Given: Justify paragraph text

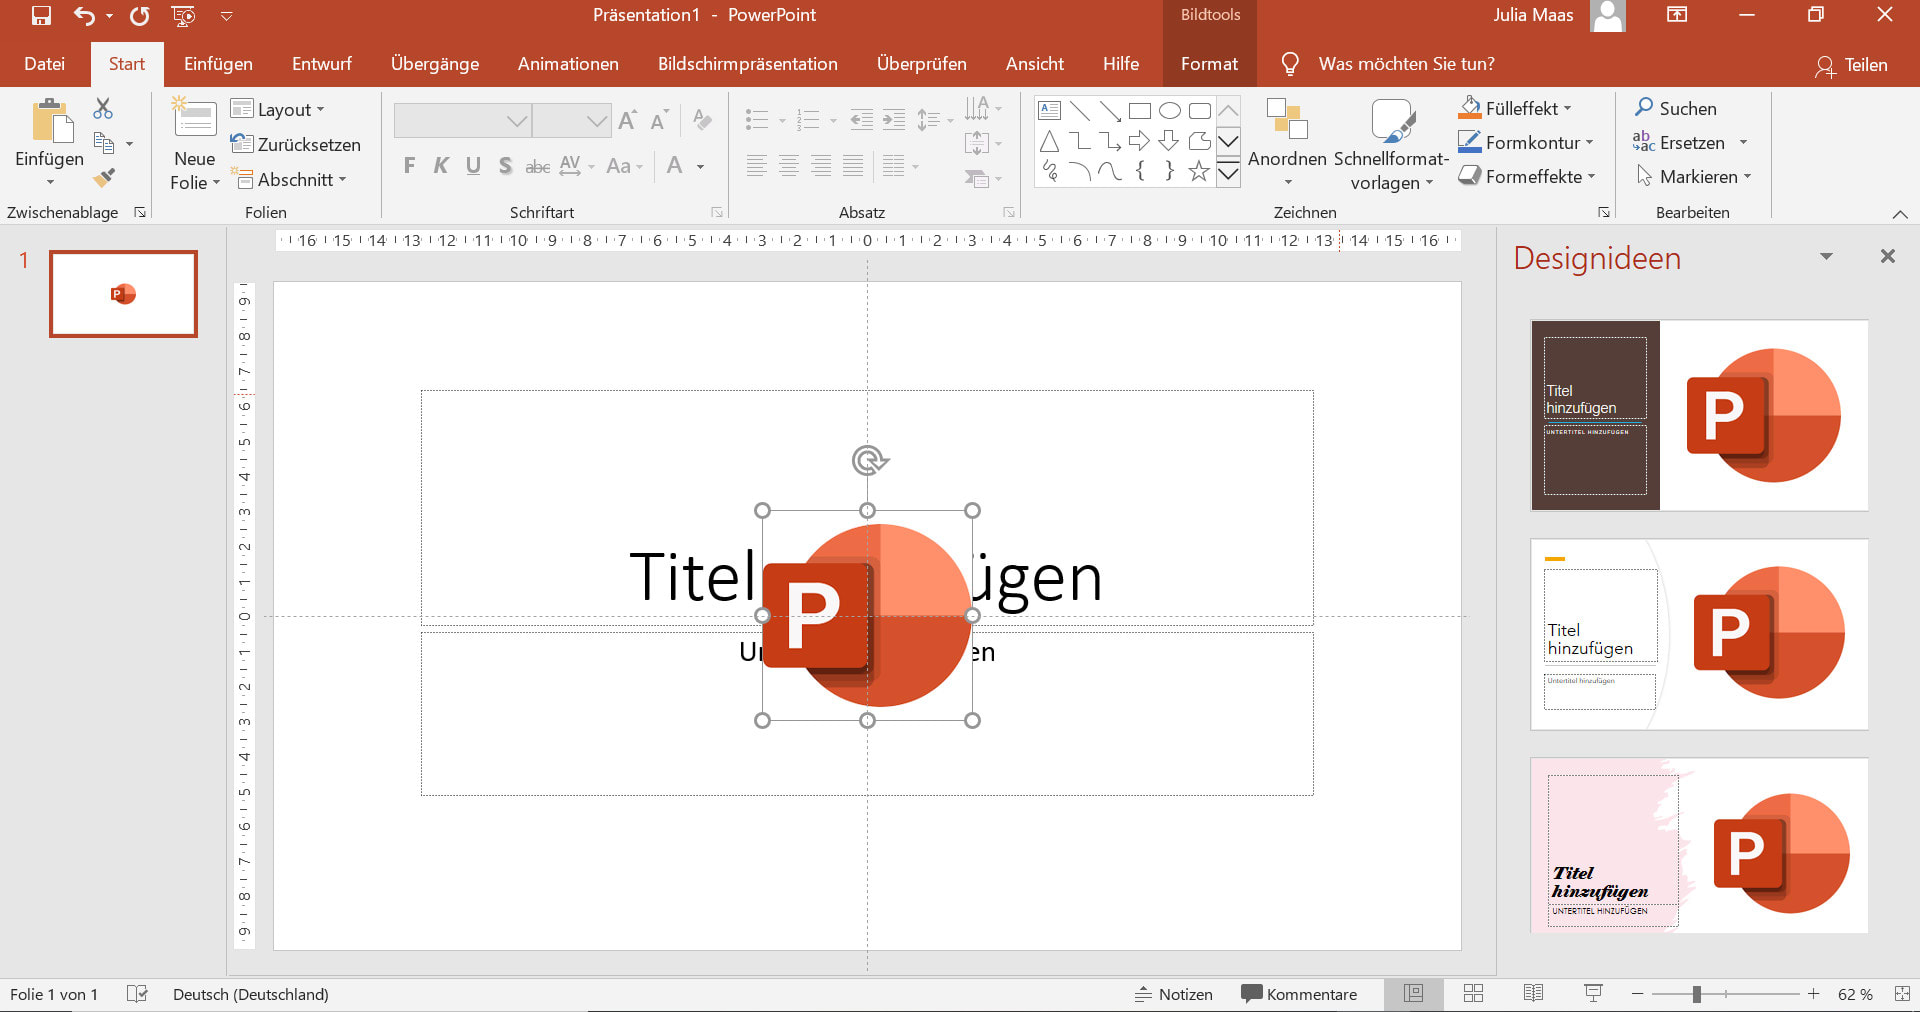Looking at the screenshot, I should coord(853,166).
